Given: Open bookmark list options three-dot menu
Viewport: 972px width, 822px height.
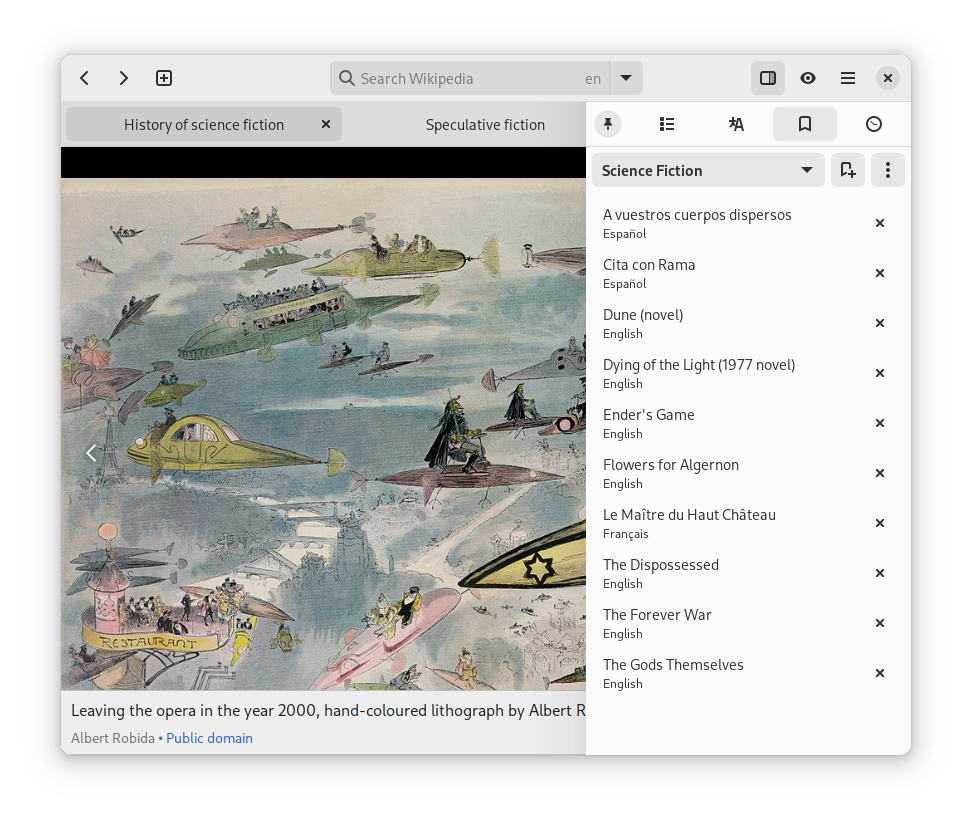Looking at the screenshot, I should (887, 170).
